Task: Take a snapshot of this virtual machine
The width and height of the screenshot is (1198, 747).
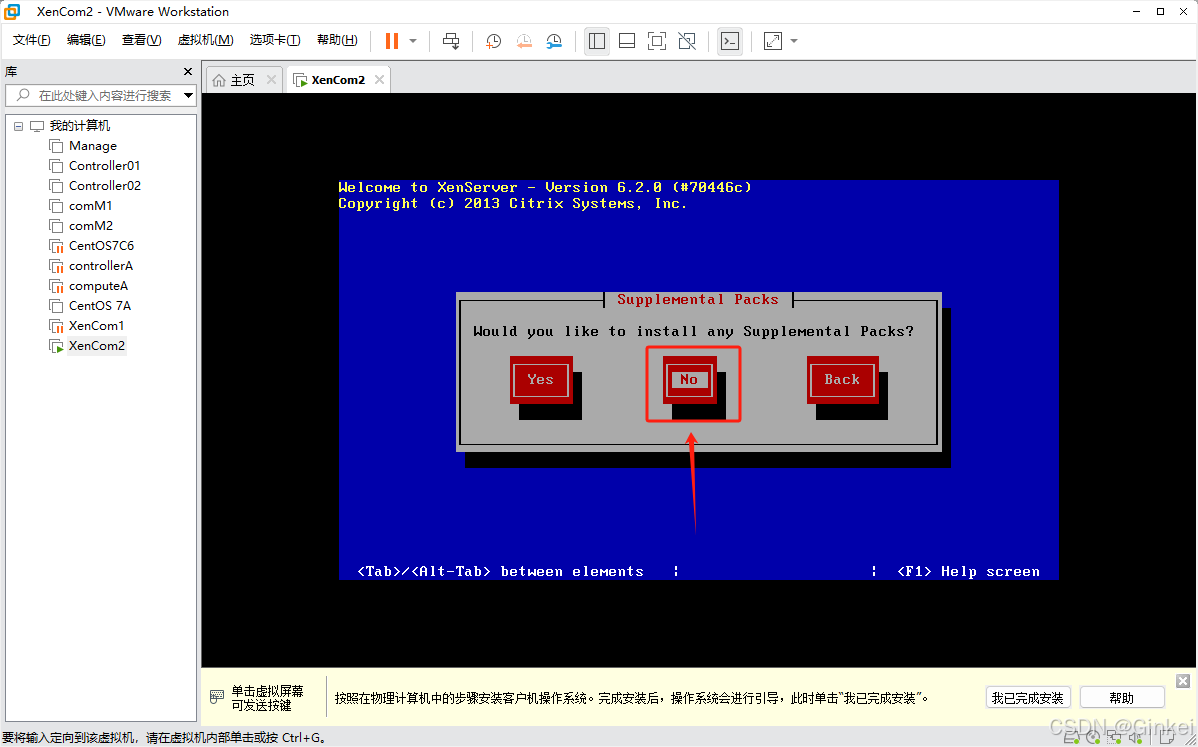Action: click(x=494, y=41)
